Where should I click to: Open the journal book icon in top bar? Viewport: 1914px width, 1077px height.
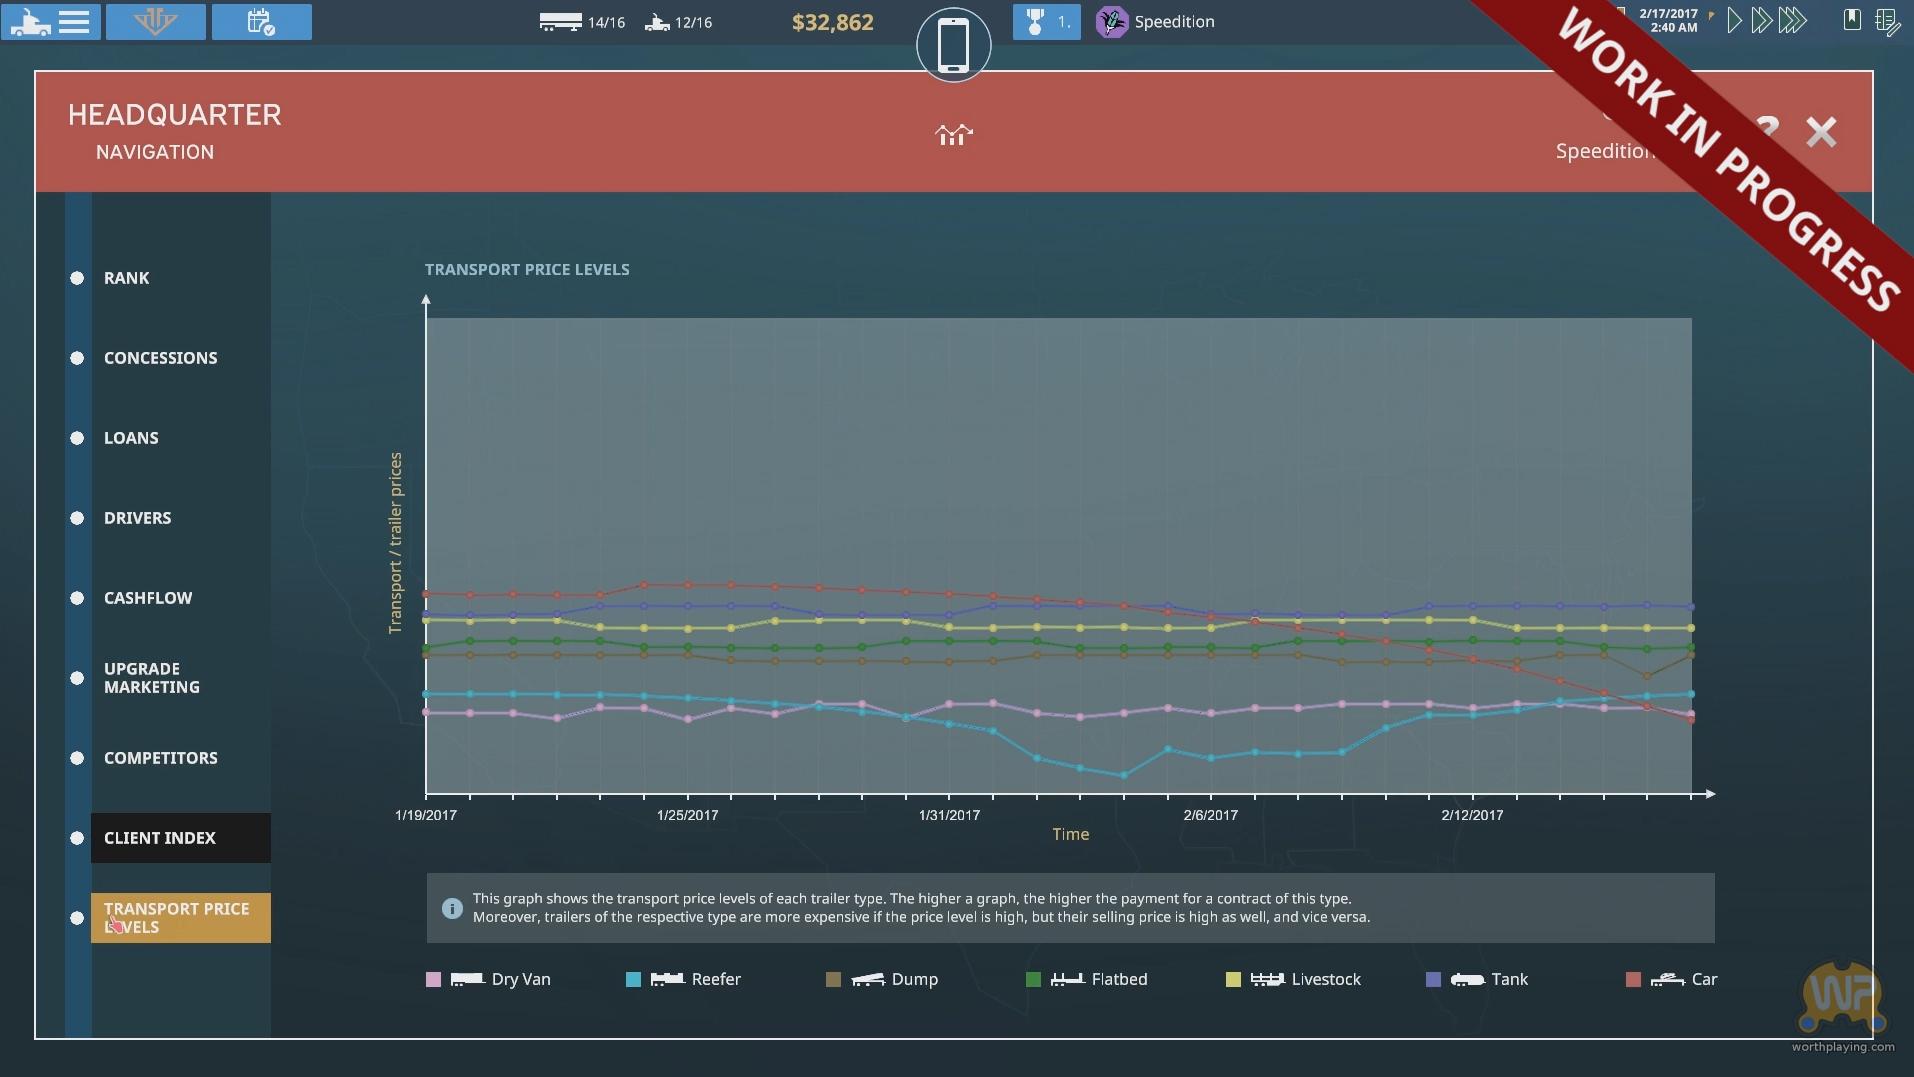point(1852,20)
